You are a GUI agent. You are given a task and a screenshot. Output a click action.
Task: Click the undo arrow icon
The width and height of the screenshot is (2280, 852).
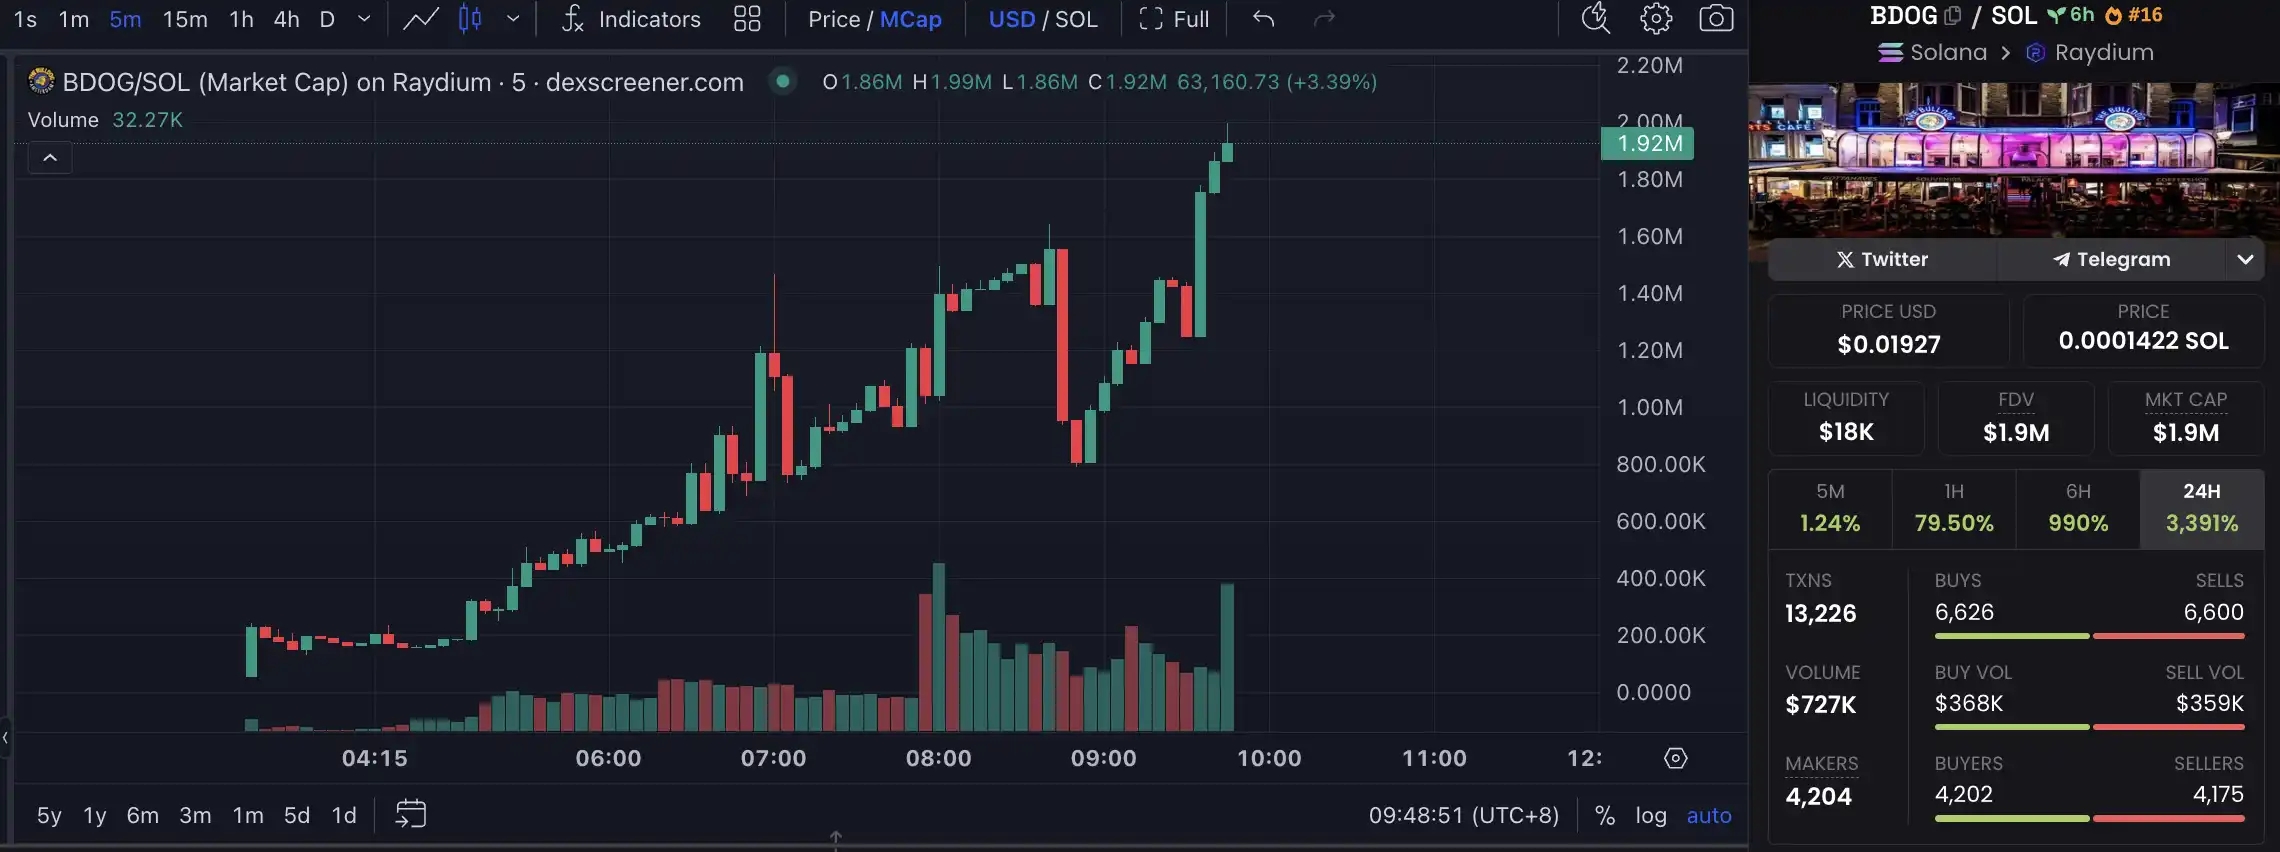point(1263,19)
